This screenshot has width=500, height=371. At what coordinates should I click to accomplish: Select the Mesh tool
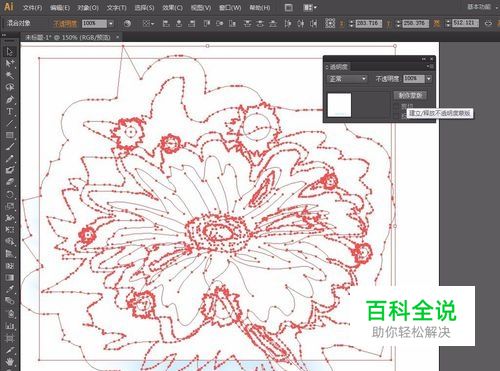pyautogui.click(x=9, y=266)
